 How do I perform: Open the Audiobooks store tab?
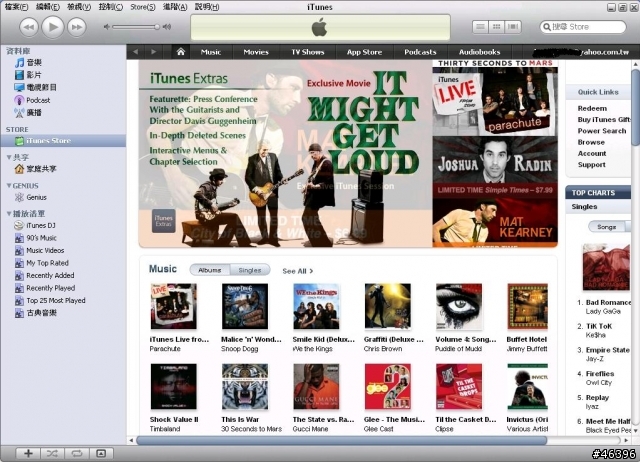point(479,52)
